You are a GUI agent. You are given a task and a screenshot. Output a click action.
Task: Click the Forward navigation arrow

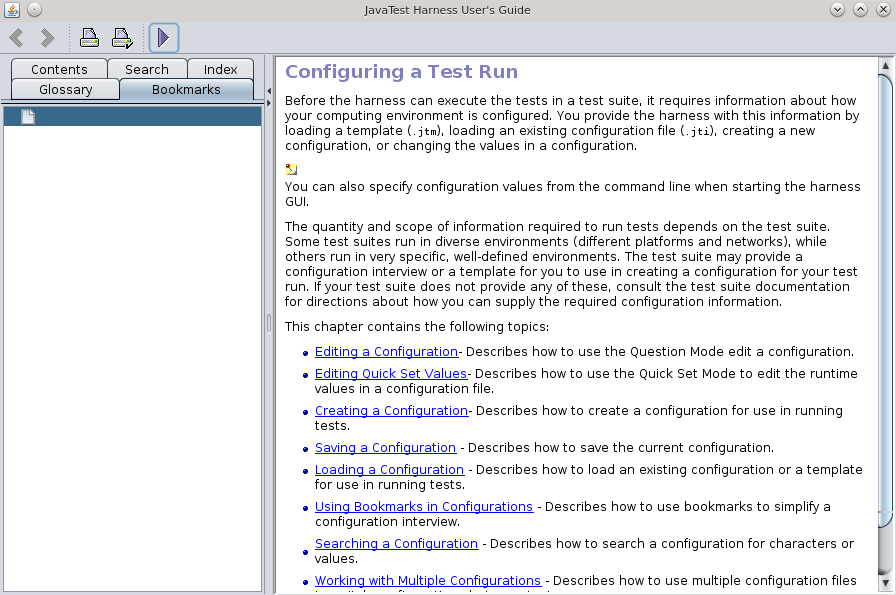(x=47, y=38)
